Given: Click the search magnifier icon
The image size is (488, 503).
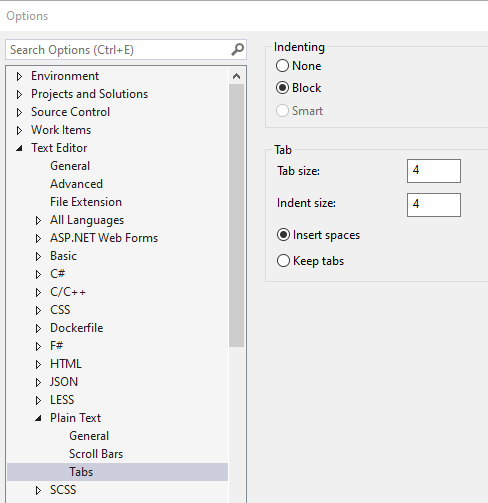Looking at the screenshot, I should coord(237,50).
